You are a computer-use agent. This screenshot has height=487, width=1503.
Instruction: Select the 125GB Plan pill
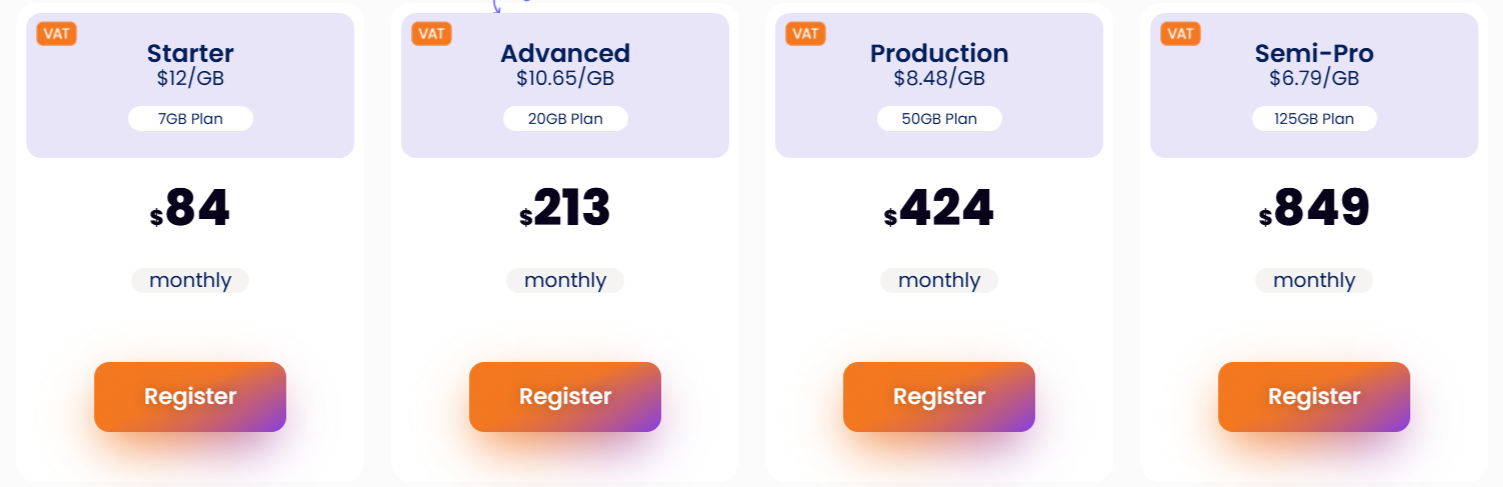click(1314, 119)
